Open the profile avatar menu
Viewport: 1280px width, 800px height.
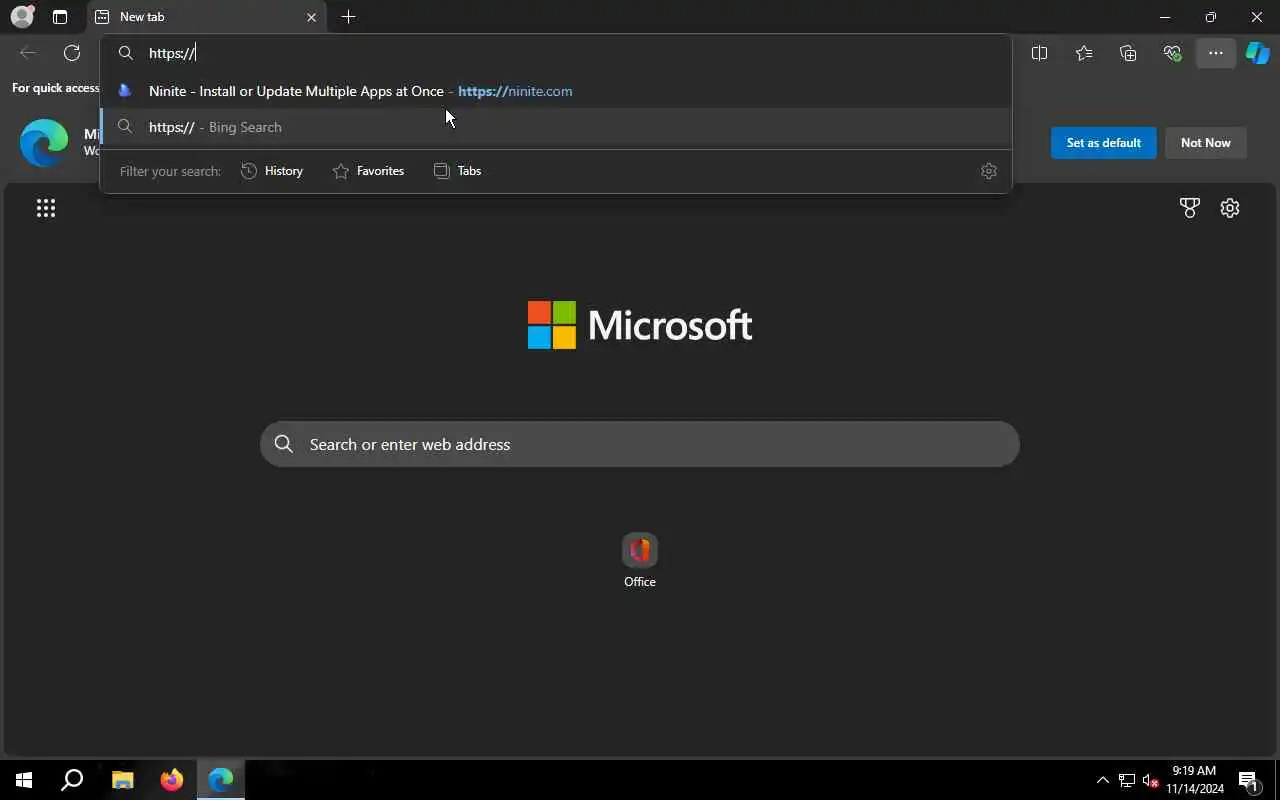[x=22, y=17]
